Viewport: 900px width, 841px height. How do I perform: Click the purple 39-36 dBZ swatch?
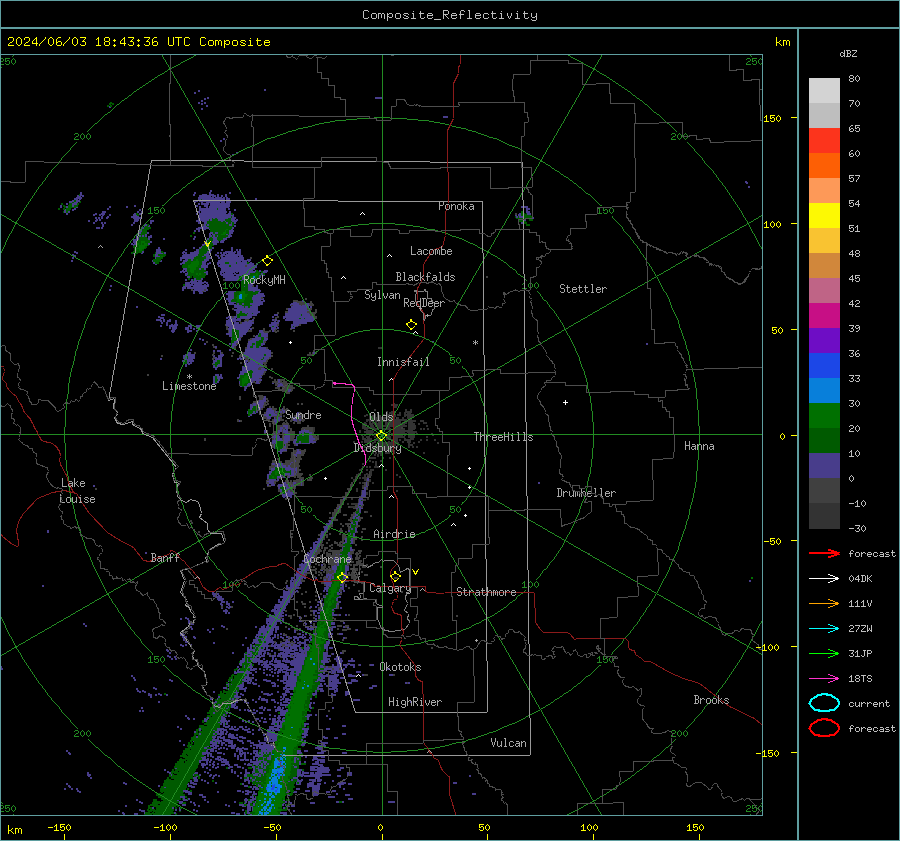pos(824,340)
